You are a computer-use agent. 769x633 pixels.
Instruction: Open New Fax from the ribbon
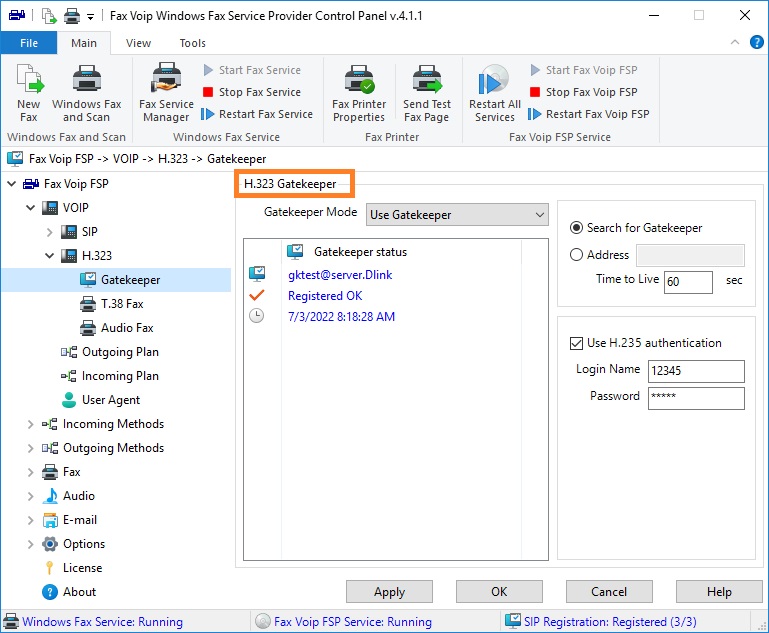click(x=28, y=93)
